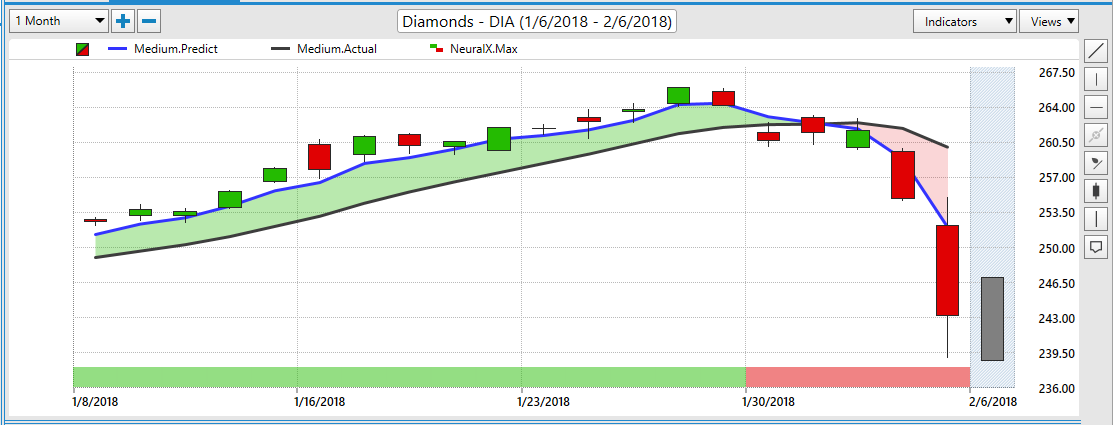Click the Diamonds - DIA chart title

tap(537, 21)
